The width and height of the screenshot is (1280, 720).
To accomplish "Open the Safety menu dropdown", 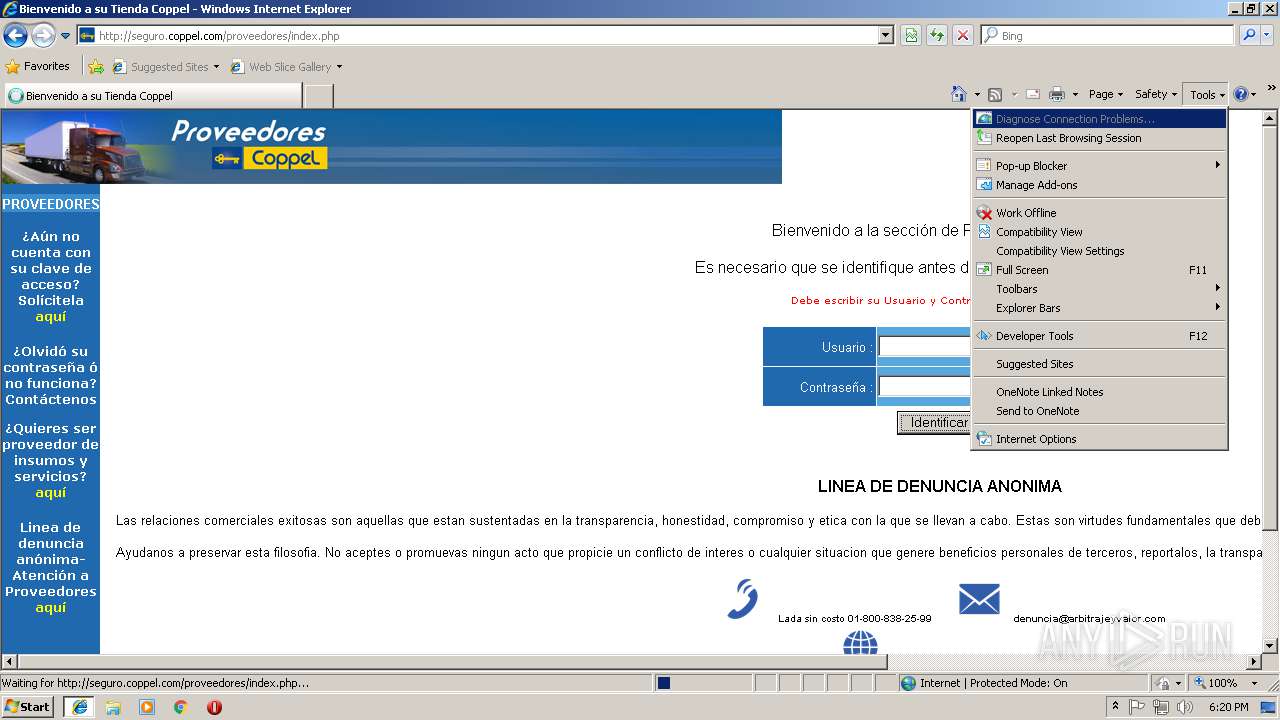I will click(x=1156, y=94).
